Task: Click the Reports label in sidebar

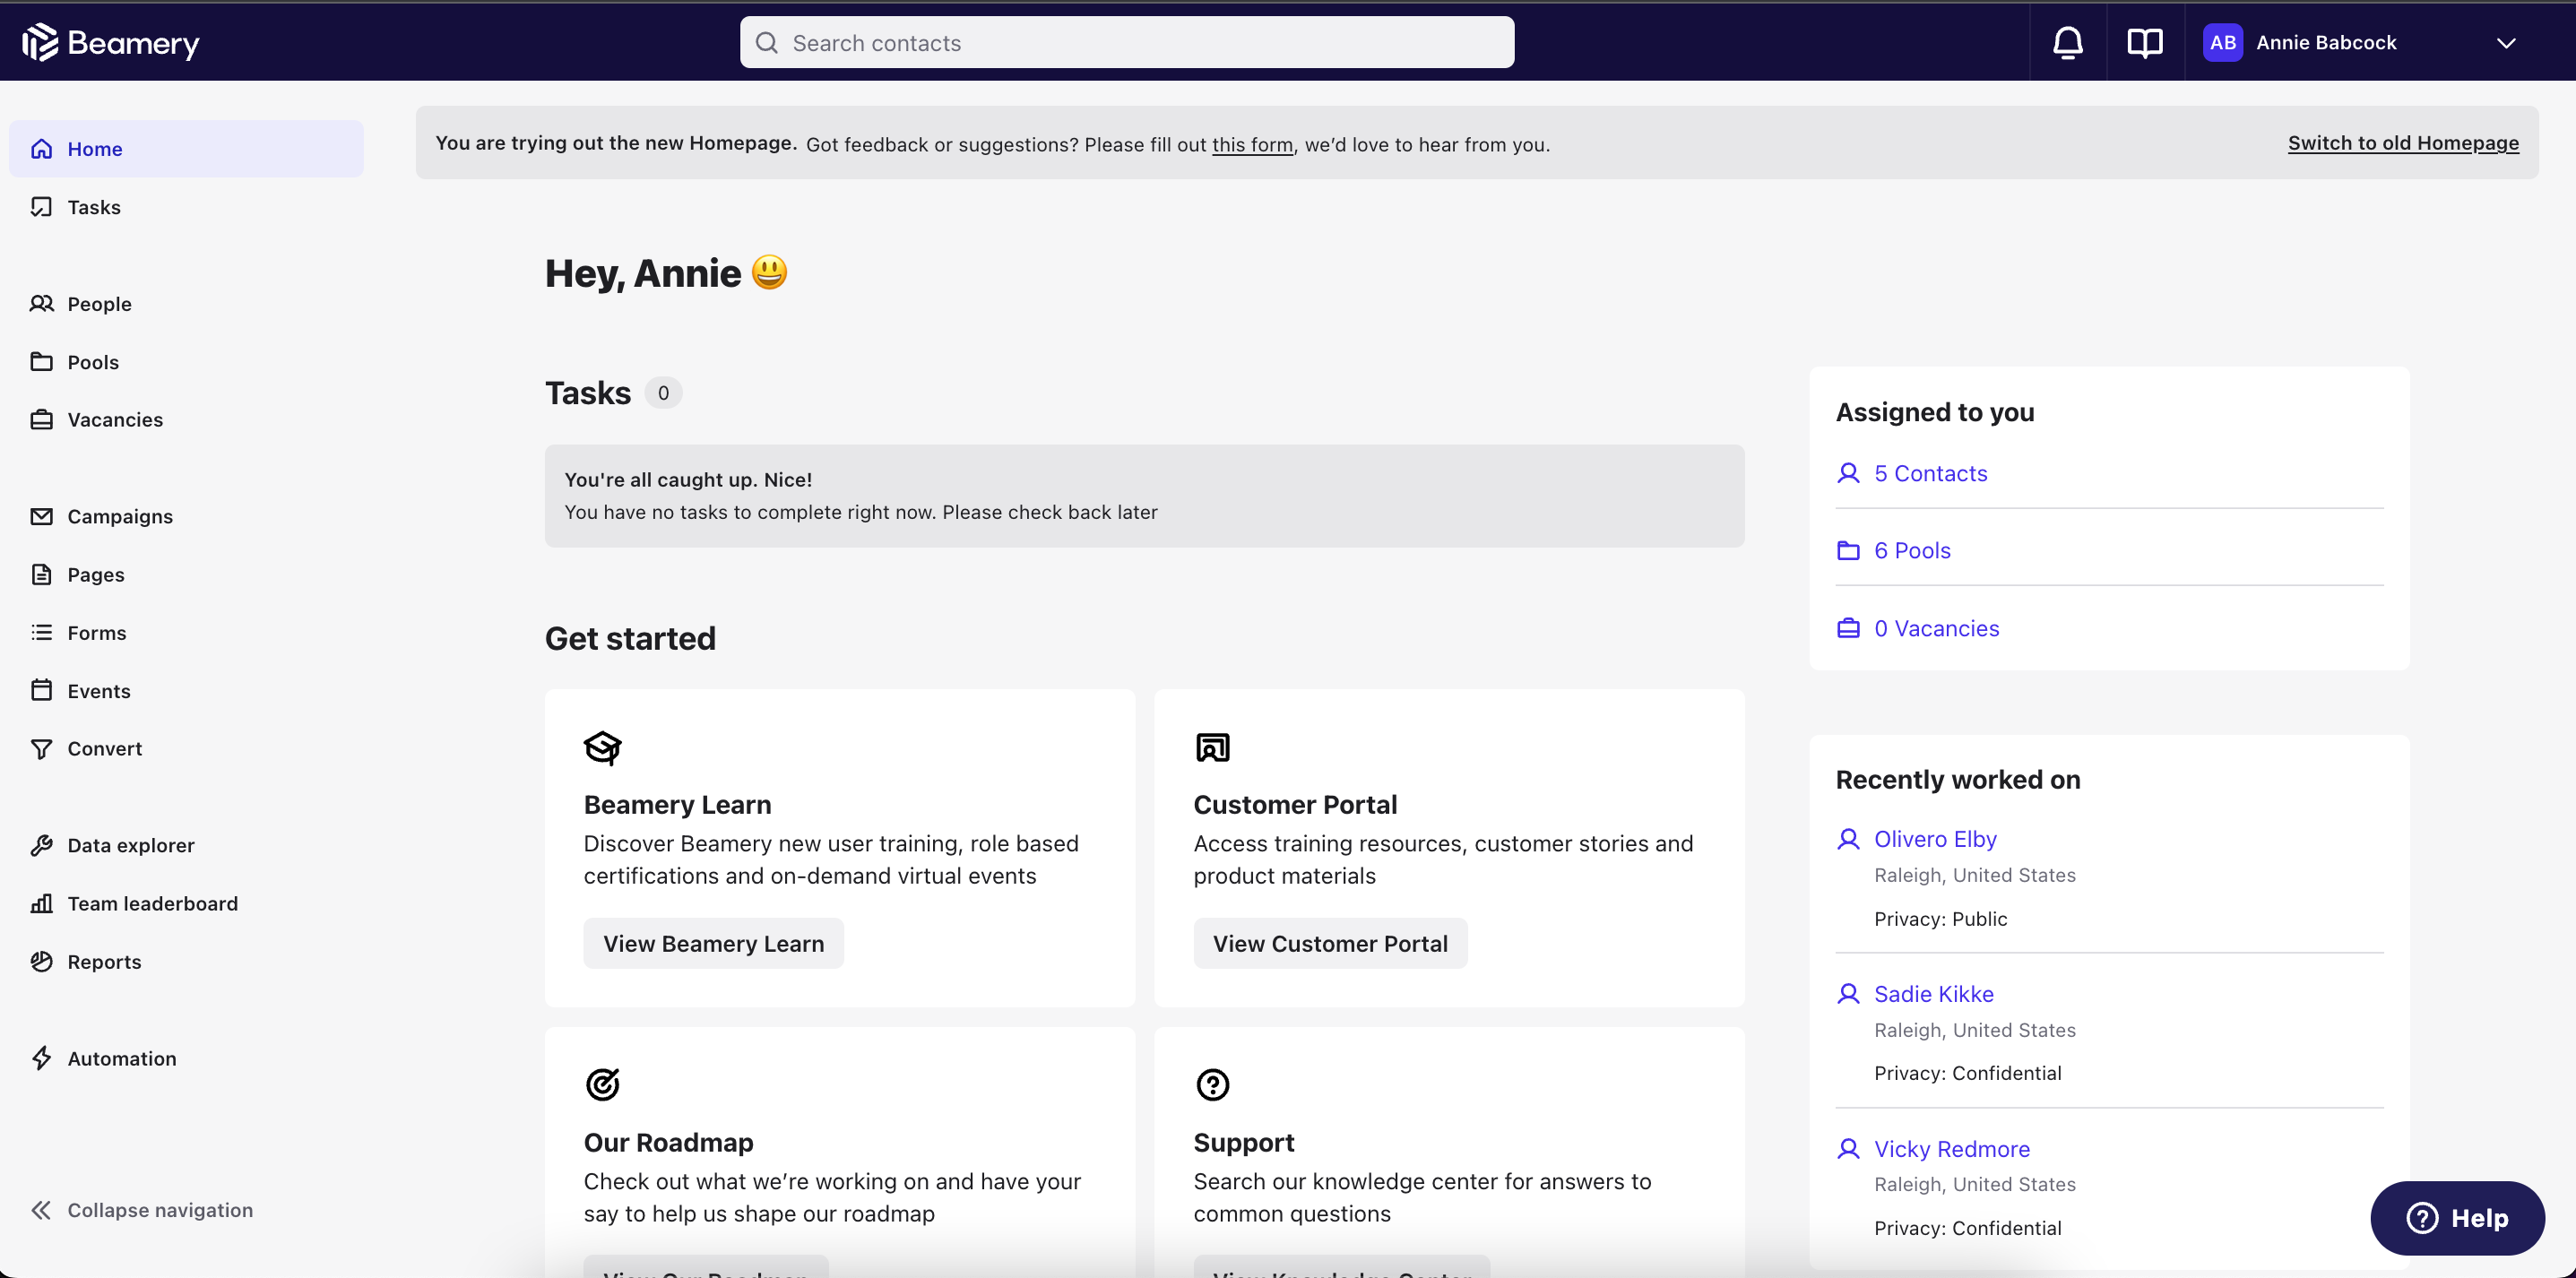Action: click(104, 962)
